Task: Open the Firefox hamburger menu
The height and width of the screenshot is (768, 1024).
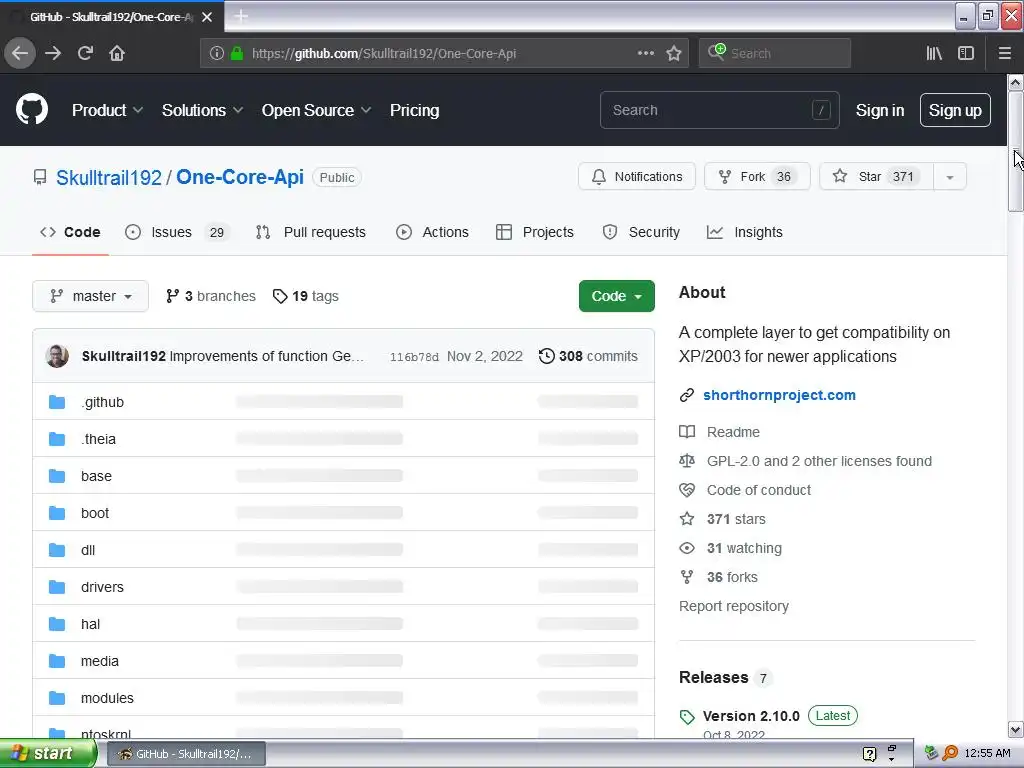Action: (x=1004, y=53)
